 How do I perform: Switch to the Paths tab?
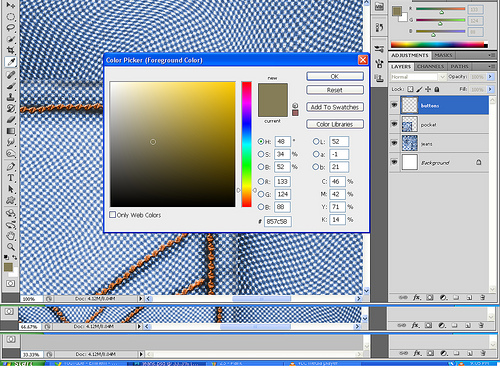459,66
